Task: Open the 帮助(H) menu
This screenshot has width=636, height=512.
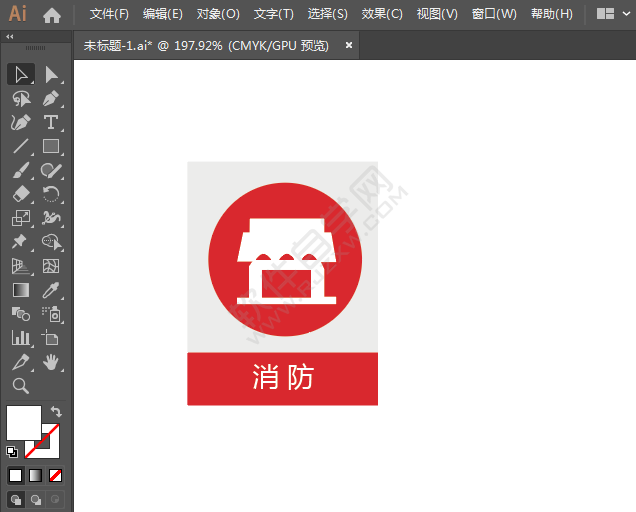Action: pos(552,14)
